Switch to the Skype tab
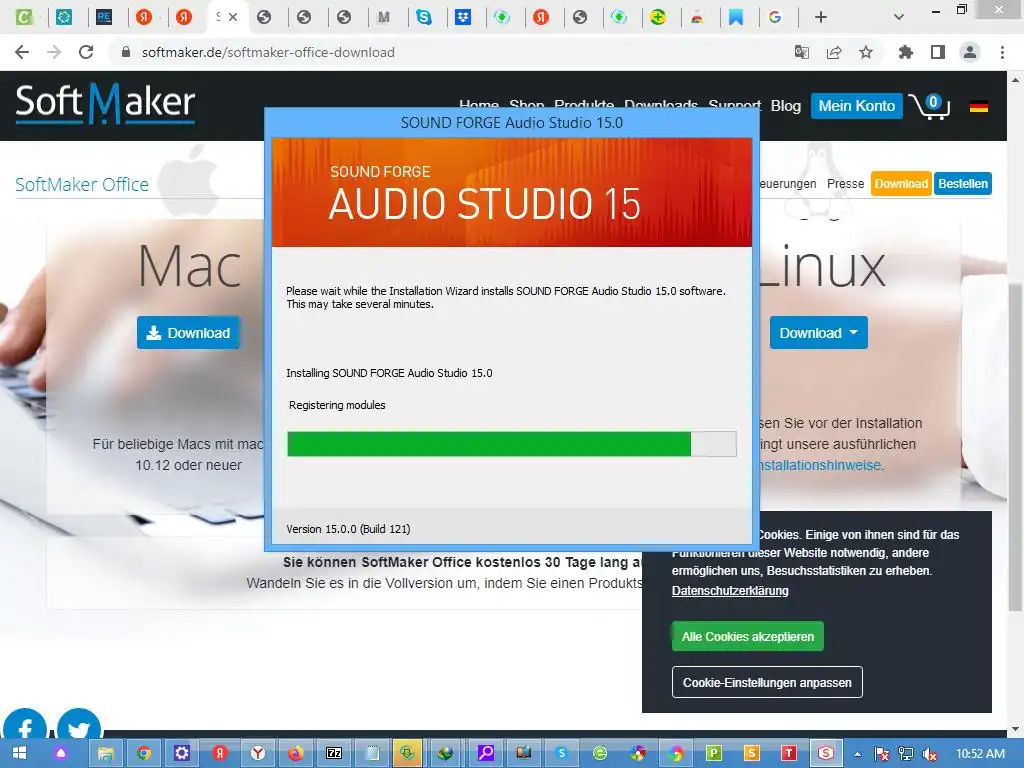The height and width of the screenshot is (768, 1024). pos(424,18)
